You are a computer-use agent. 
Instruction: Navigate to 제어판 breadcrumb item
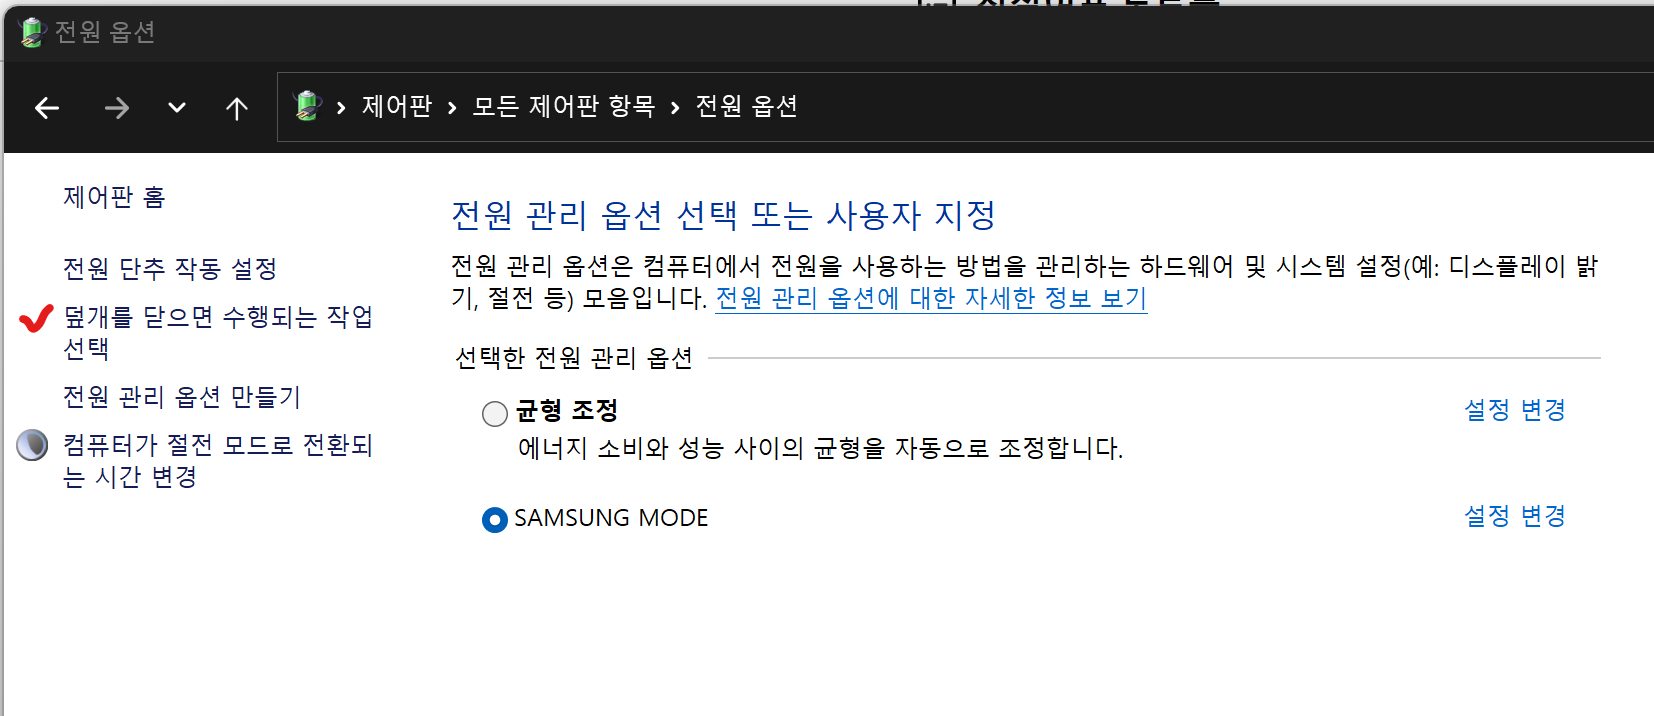point(397,106)
